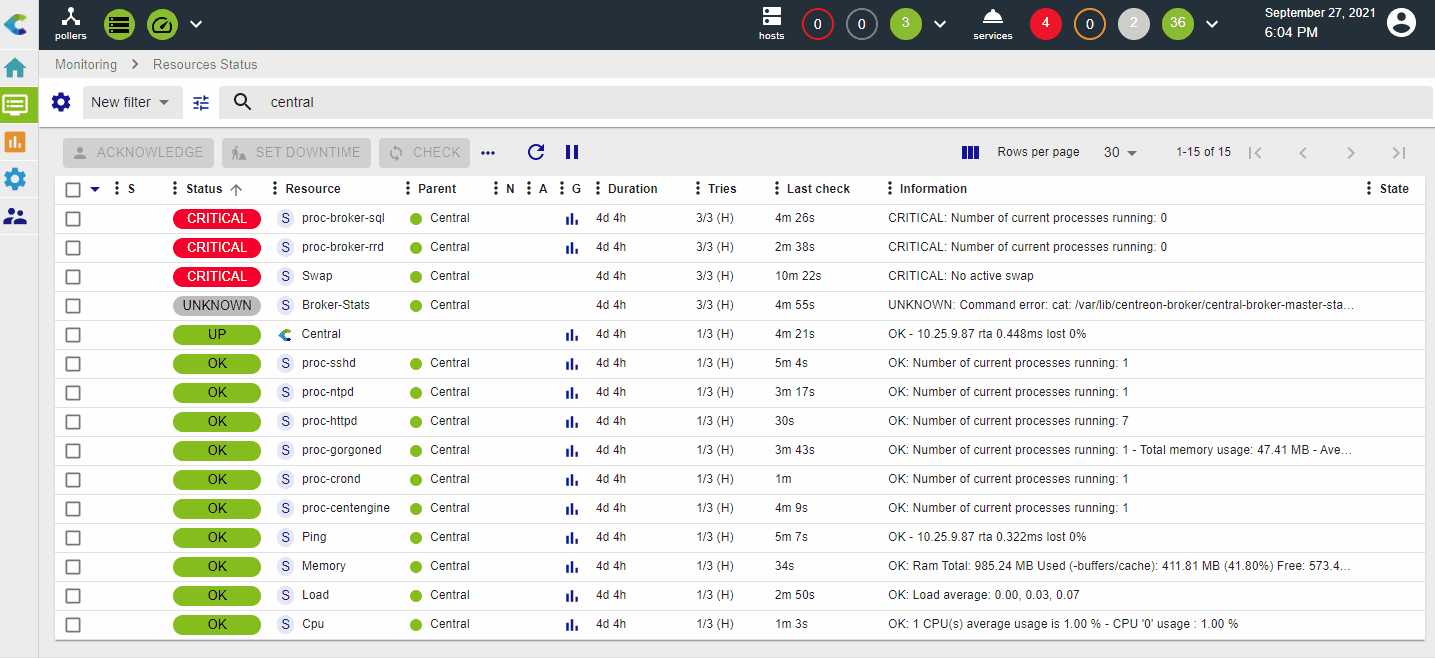The height and width of the screenshot is (658, 1435).
Task: Click the green hosts up counter showing 3
Action: click(905, 24)
